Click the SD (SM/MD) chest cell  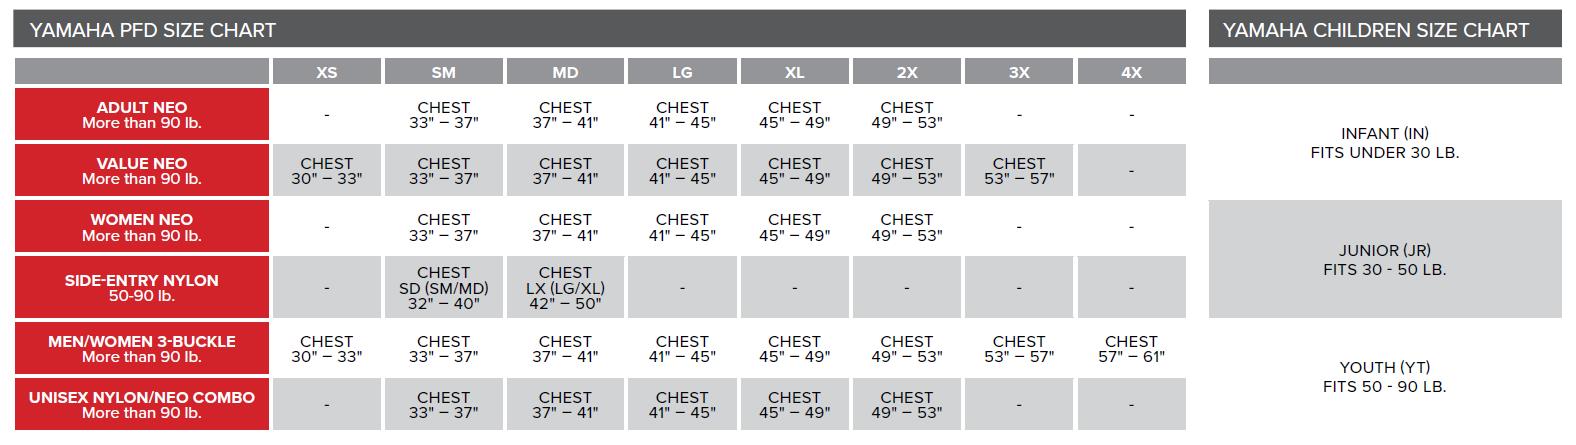[x=443, y=288]
